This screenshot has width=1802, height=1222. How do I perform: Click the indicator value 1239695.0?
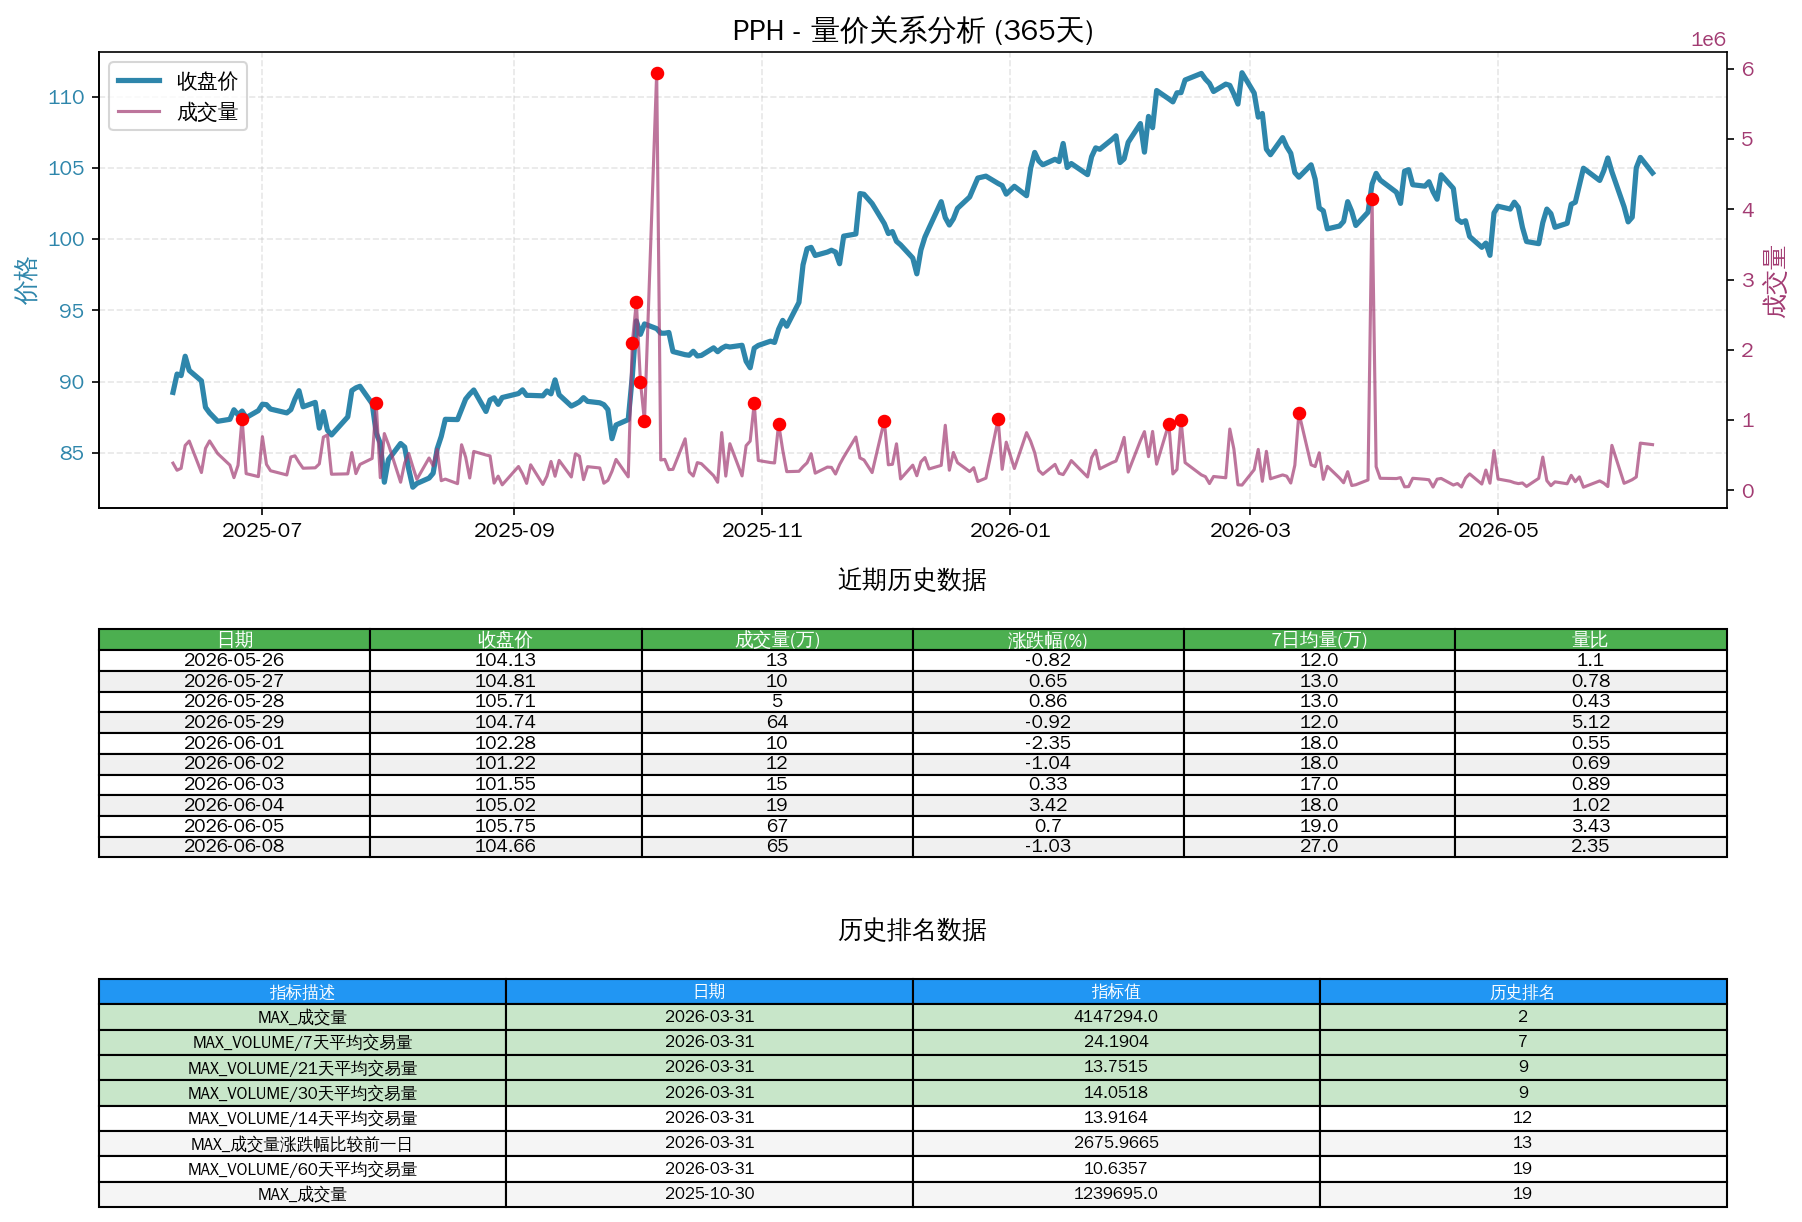click(1116, 1194)
